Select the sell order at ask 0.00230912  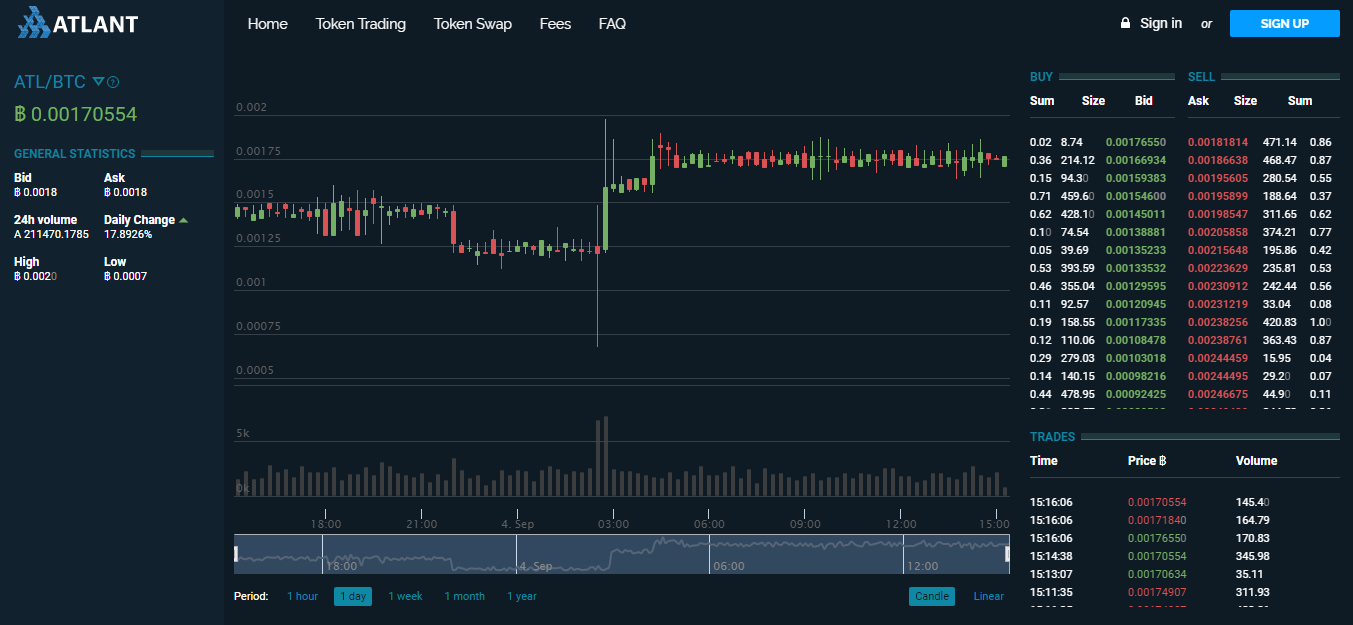tap(1263, 286)
